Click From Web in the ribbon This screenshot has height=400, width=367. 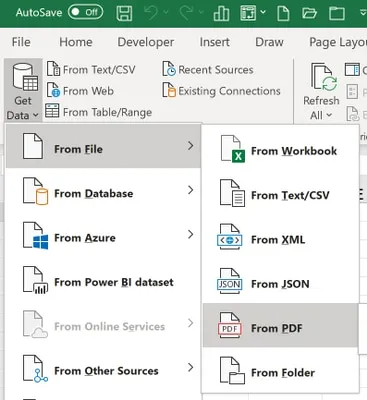point(80,91)
